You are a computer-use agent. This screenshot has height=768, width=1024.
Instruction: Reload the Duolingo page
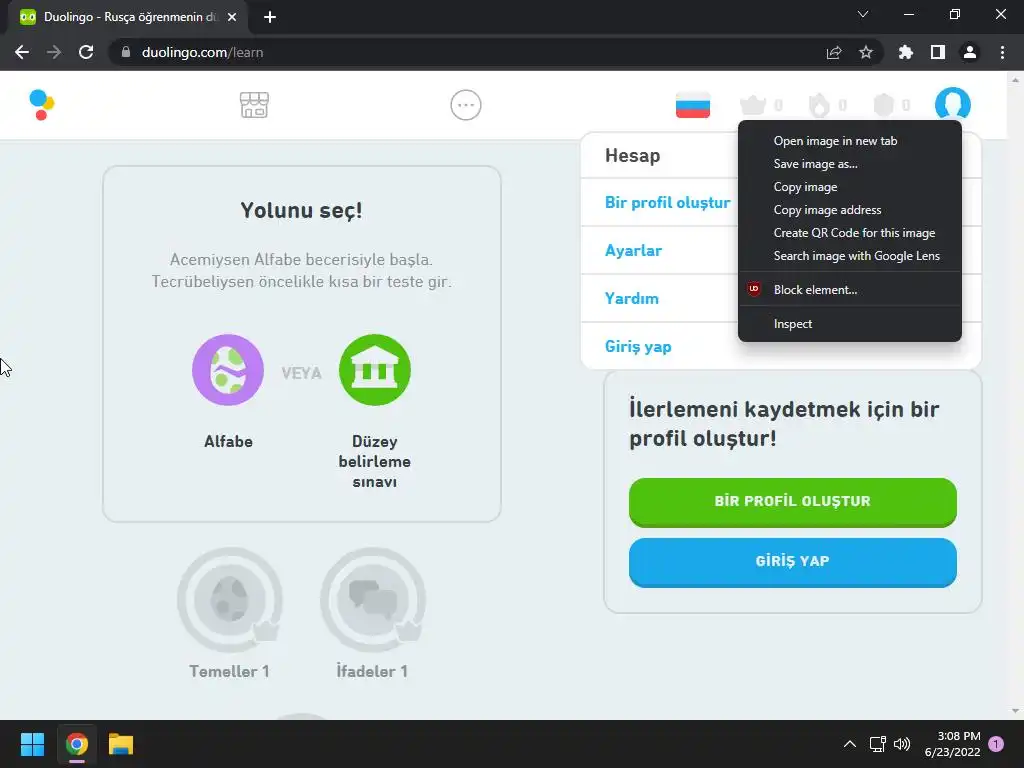click(x=86, y=52)
